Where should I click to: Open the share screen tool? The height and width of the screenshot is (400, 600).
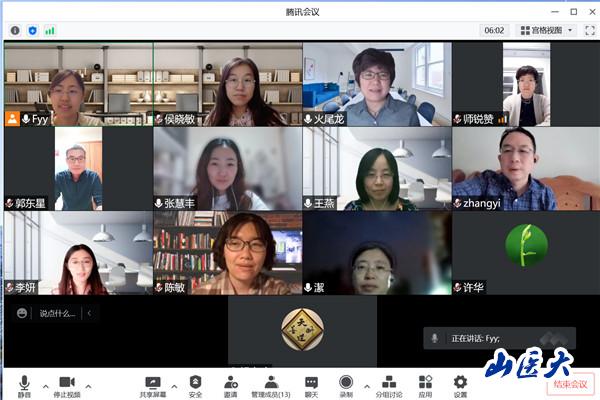[x=153, y=384]
